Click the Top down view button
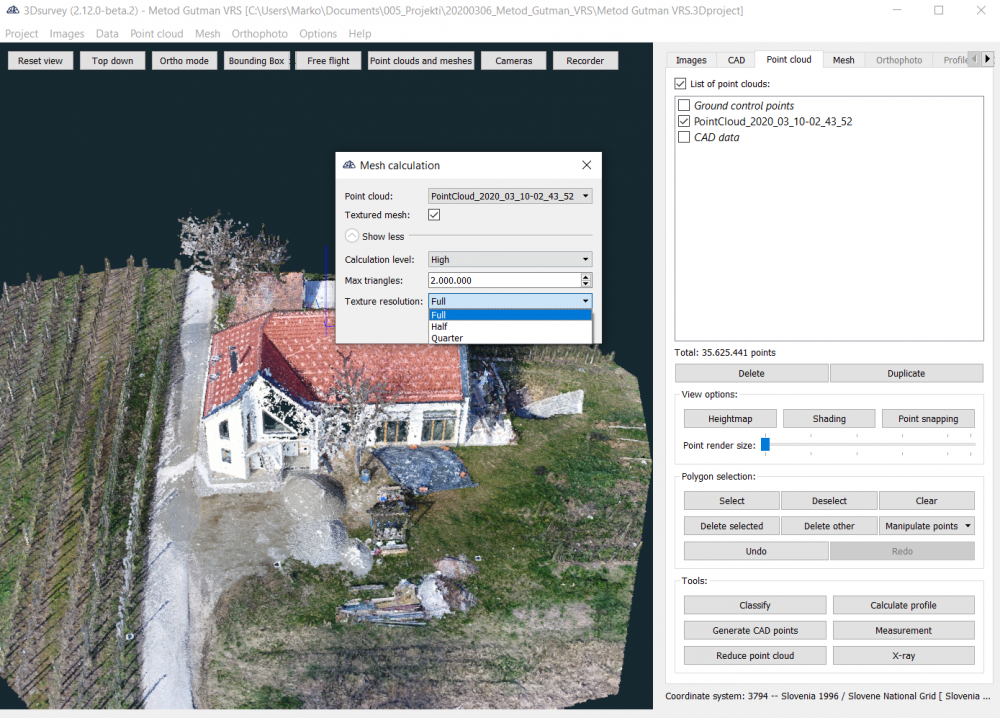 pyautogui.click(x=112, y=61)
